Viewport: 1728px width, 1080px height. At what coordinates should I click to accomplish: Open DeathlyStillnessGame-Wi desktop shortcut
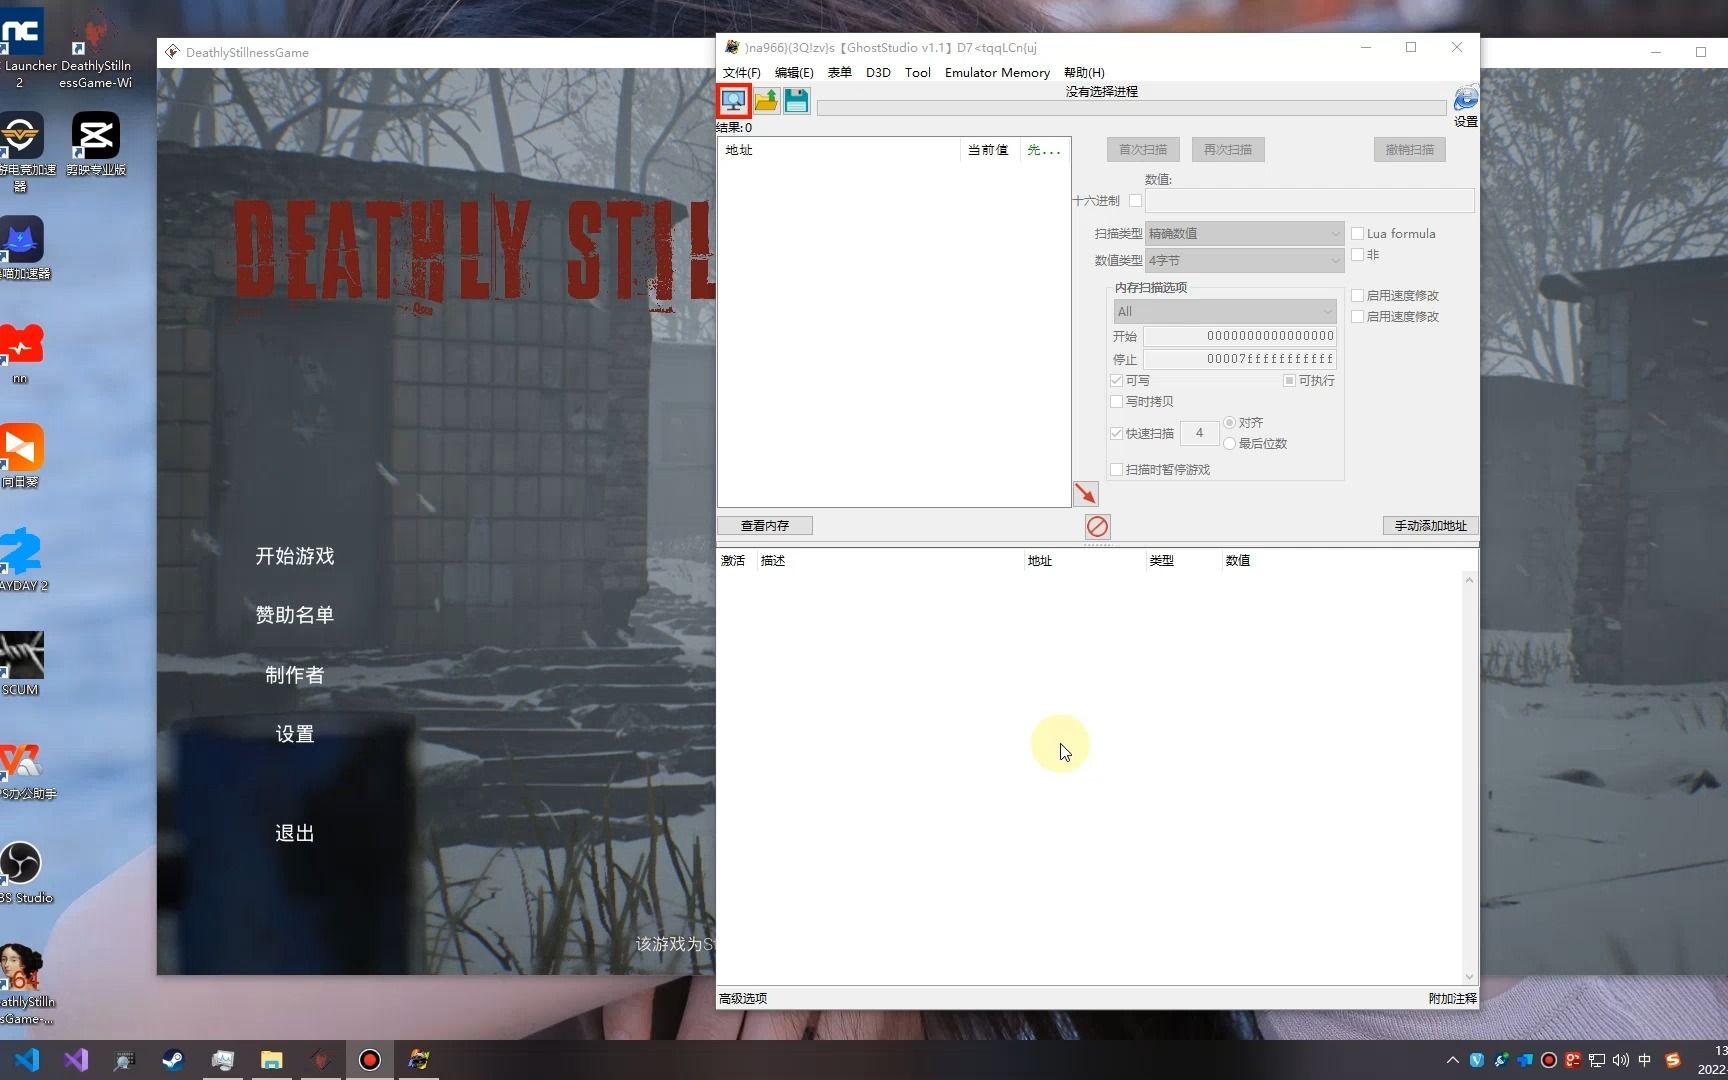[x=95, y=48]
